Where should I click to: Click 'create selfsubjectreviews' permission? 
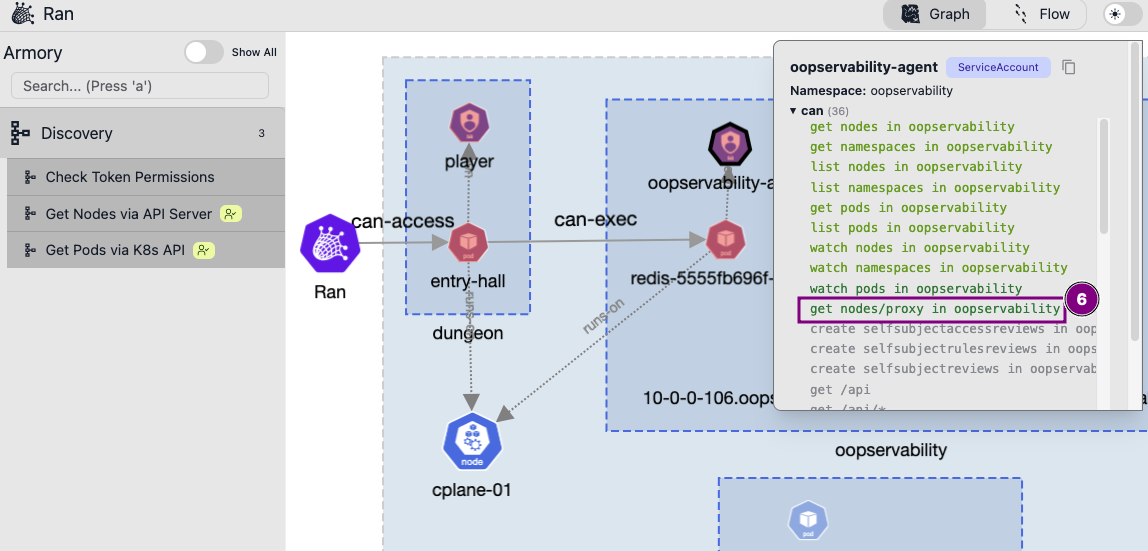point(953,369)
